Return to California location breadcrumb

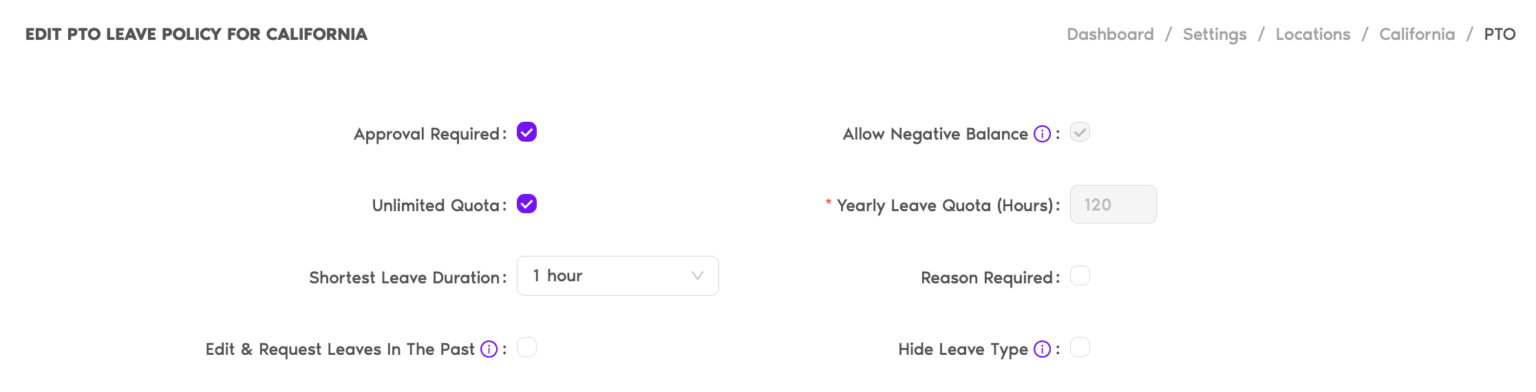[x=1417, y=34]
